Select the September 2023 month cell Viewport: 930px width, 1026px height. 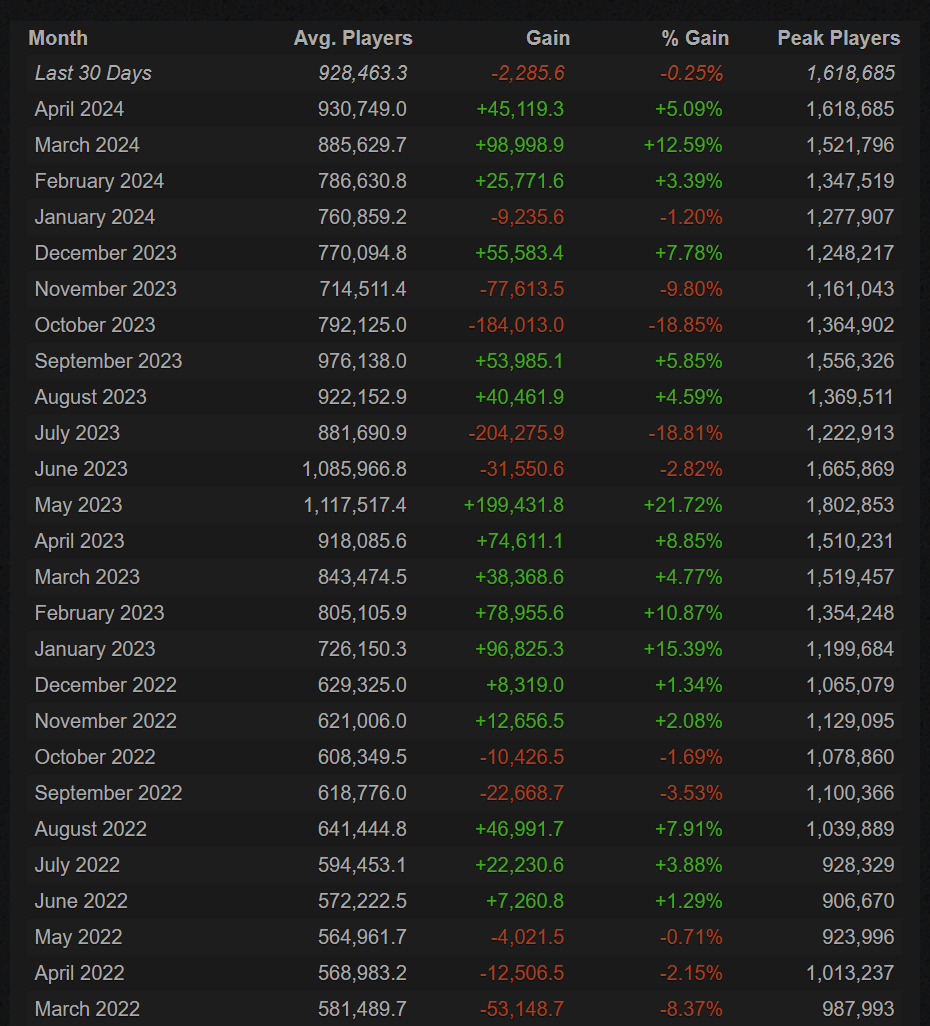109,361
